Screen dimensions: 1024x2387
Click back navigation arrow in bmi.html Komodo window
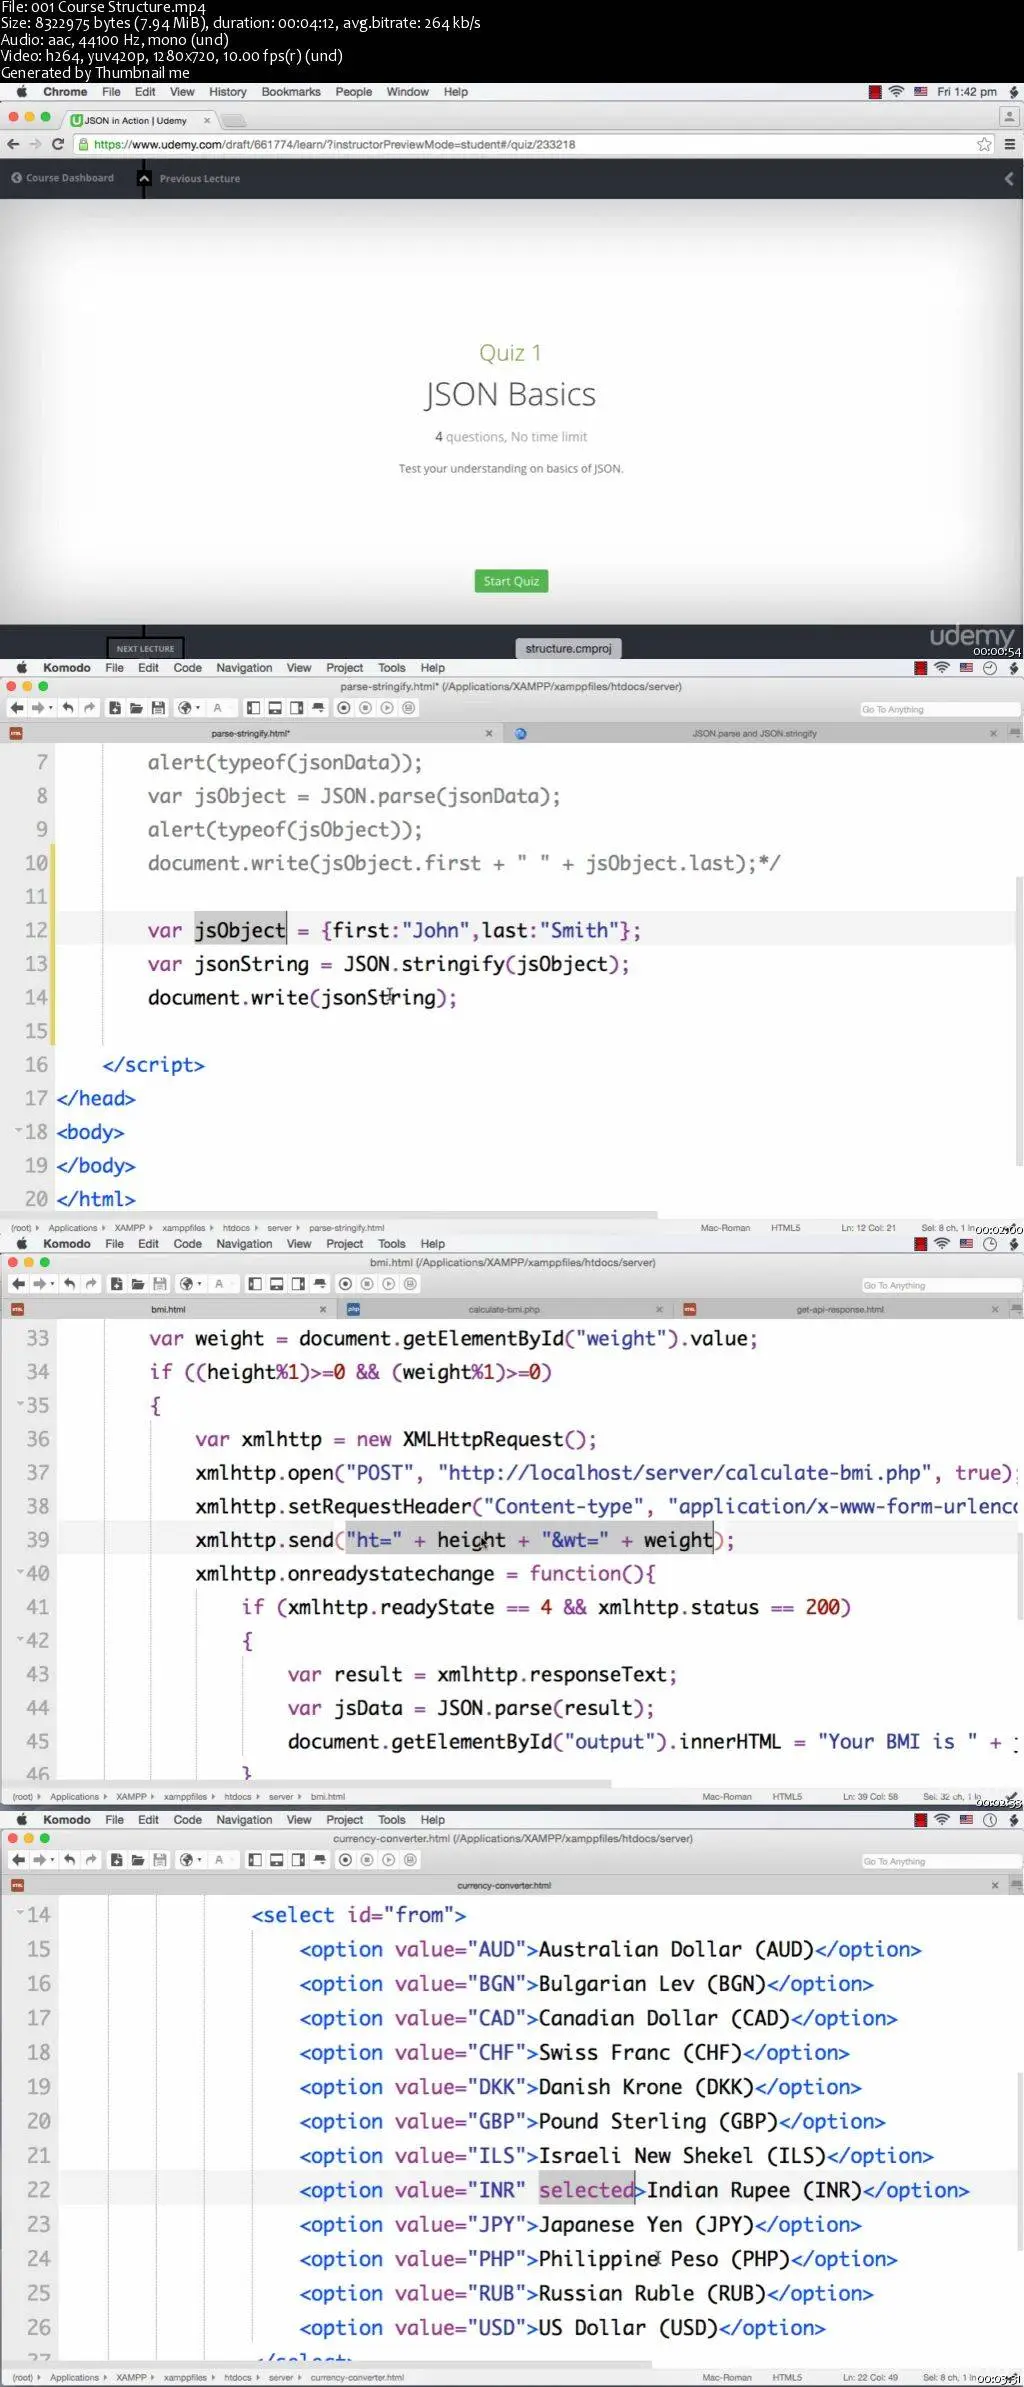pyautogui.click(x=16, y=1284)
